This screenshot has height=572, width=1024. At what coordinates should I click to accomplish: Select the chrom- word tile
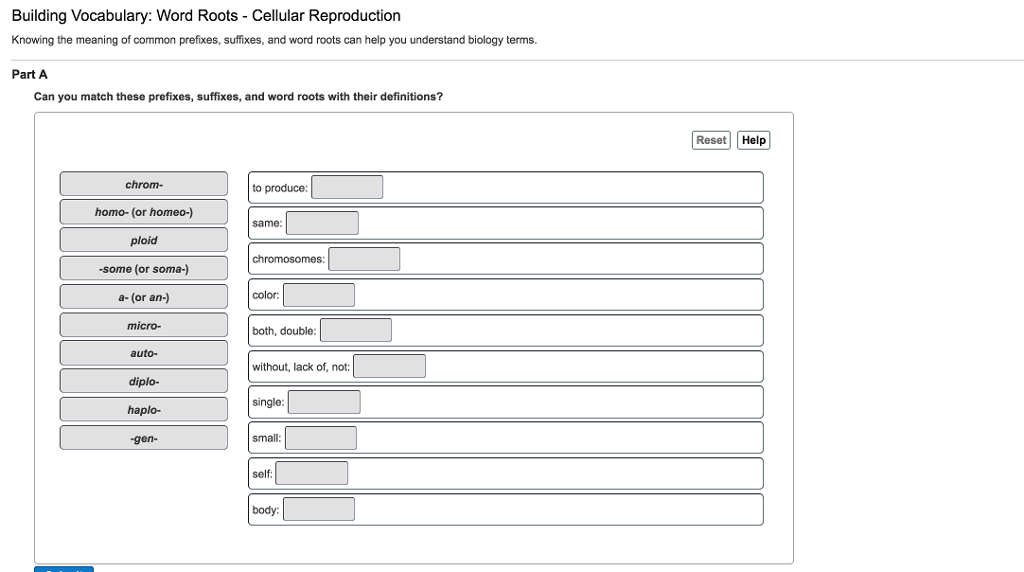pyautogui.click(x=144, y=184)
